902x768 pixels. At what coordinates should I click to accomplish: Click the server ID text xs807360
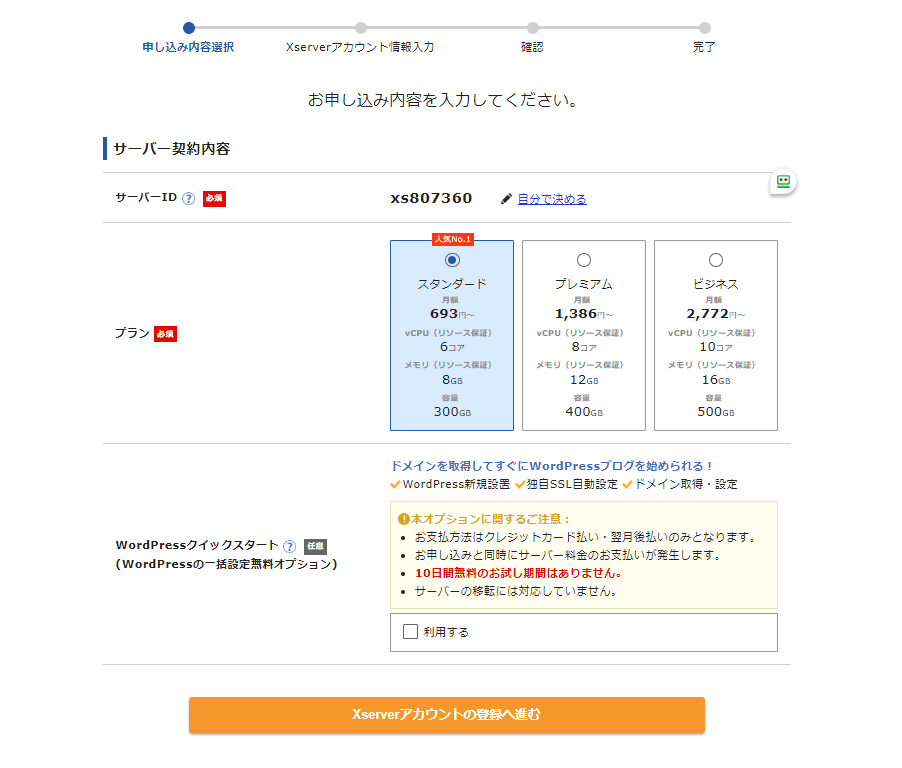coord(431,198)
